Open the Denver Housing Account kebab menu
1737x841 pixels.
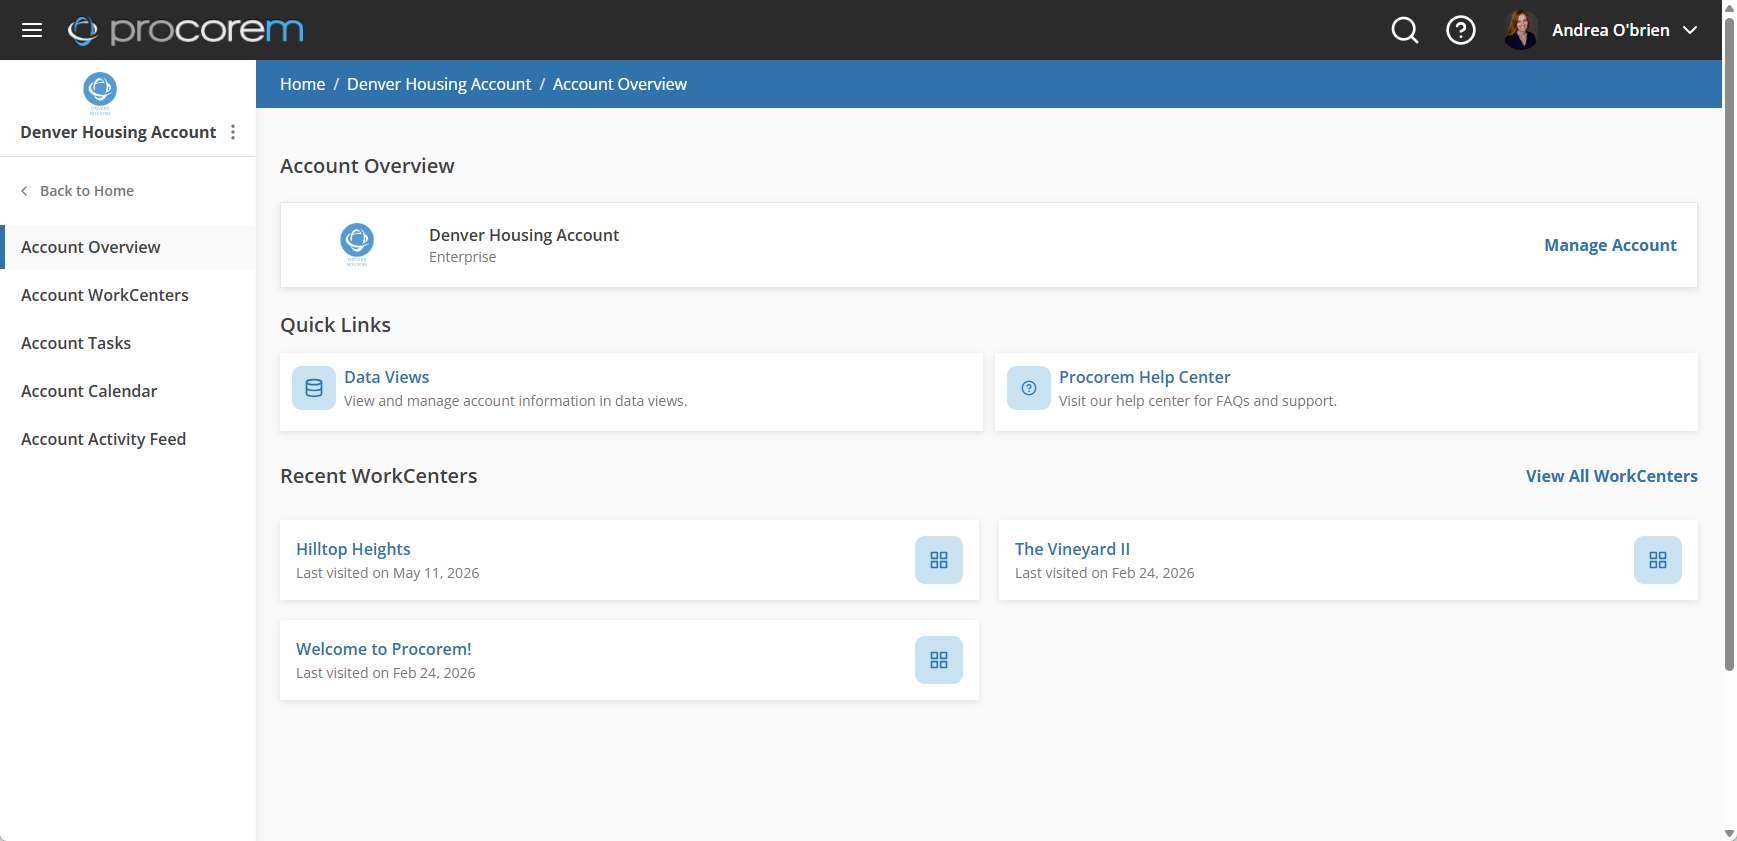[233, 132]
